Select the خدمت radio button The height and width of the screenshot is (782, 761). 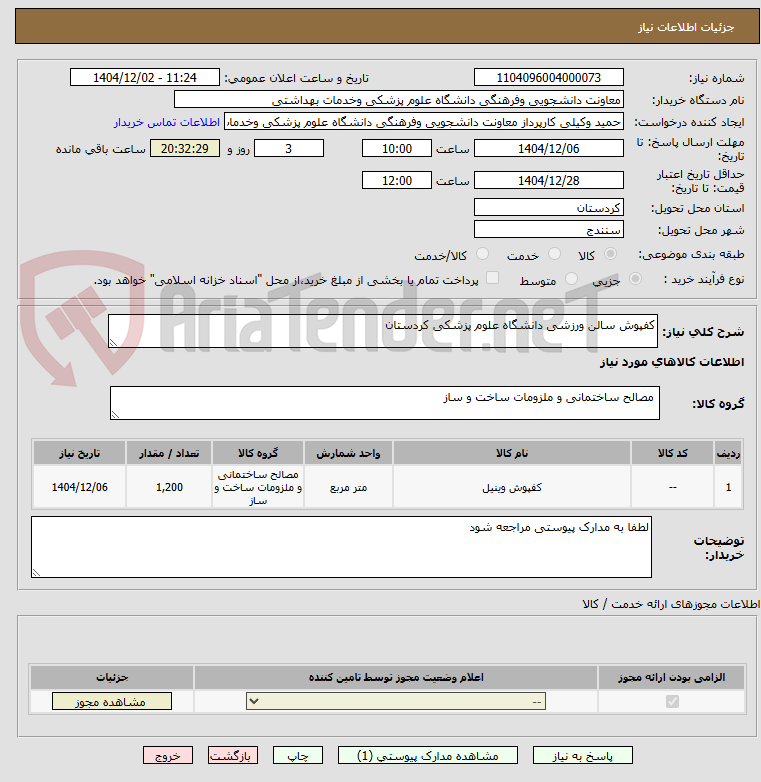[554, 254]
